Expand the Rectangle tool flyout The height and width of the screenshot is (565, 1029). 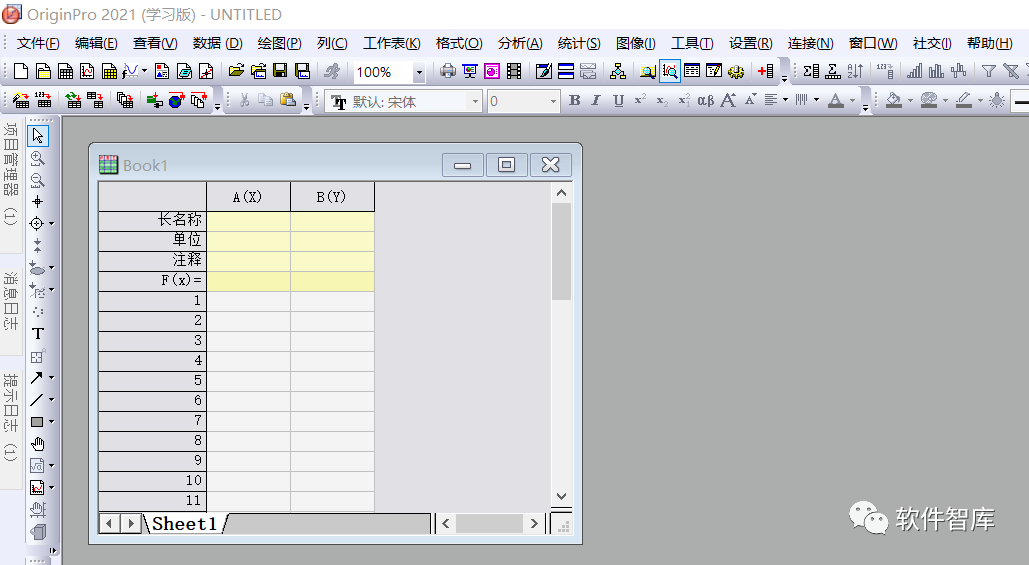click(x=51, y=422)
